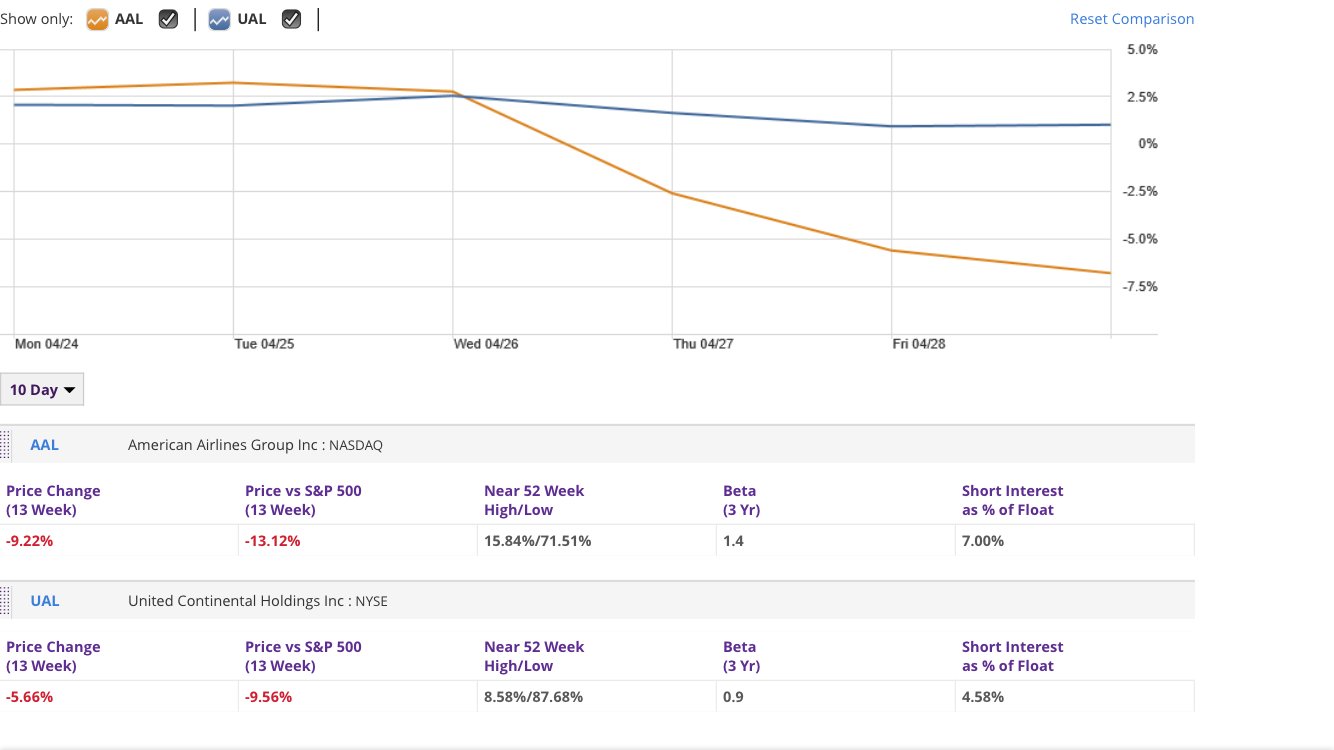Click the 8.58%/87.68% value
The width and height of the screenshot is (1334, 750).
533,697
